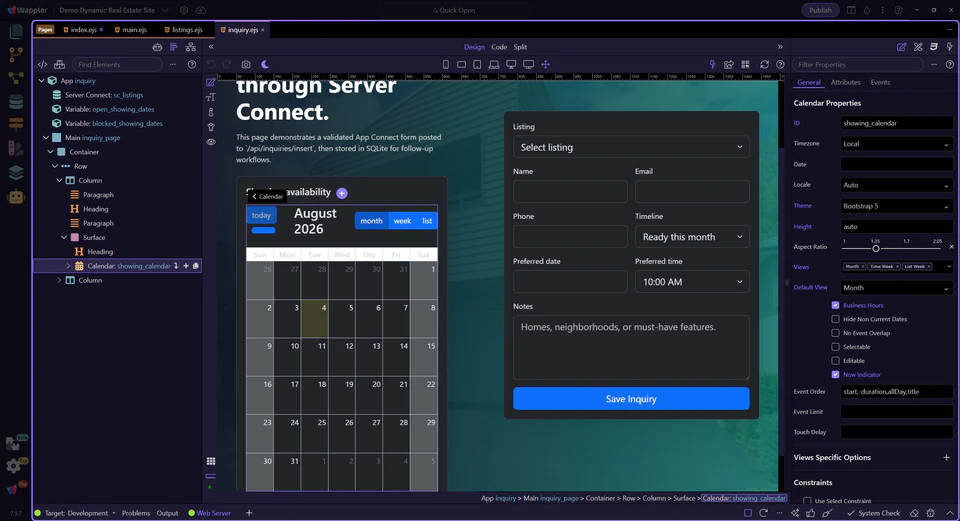Enable the Use Select Constraint checkbox
Image resolution: width=960 pixels, height=521 pixels.
click(807, 501)
